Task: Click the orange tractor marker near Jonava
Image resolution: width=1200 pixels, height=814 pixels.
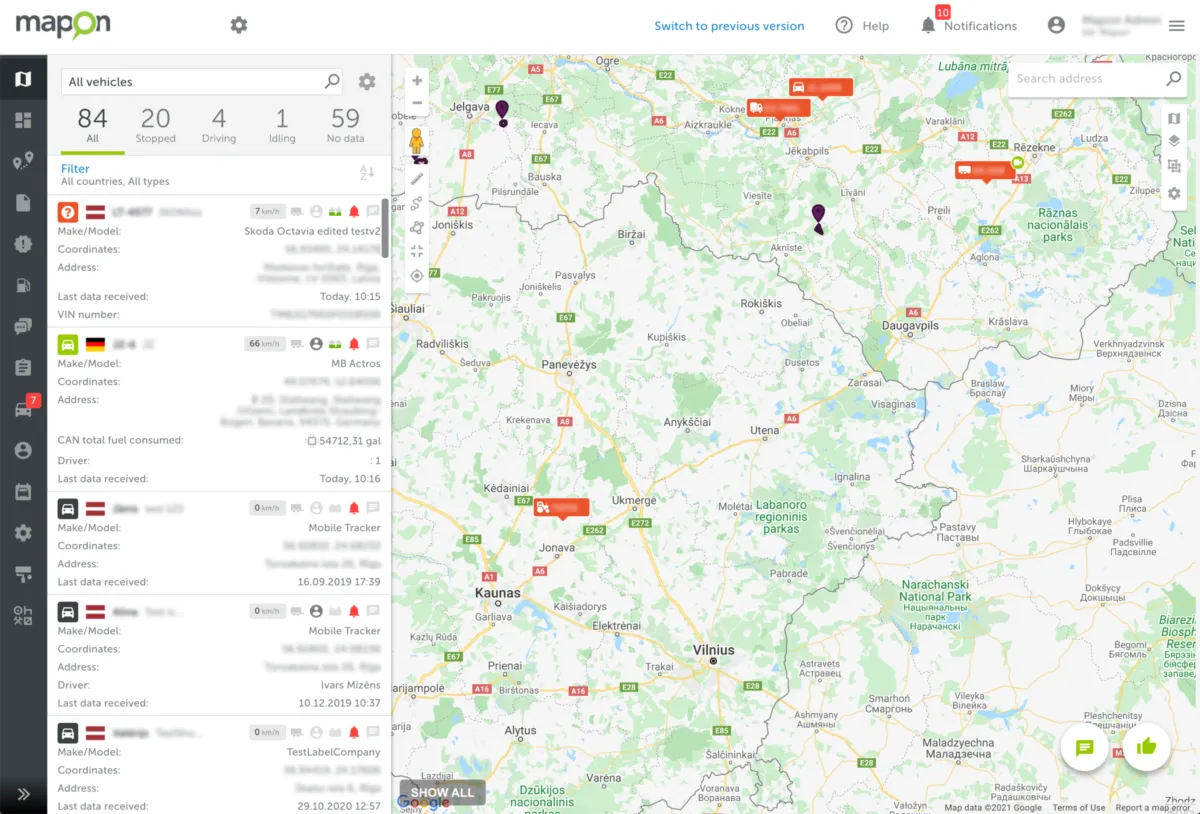Action: [x=562, y=508]
